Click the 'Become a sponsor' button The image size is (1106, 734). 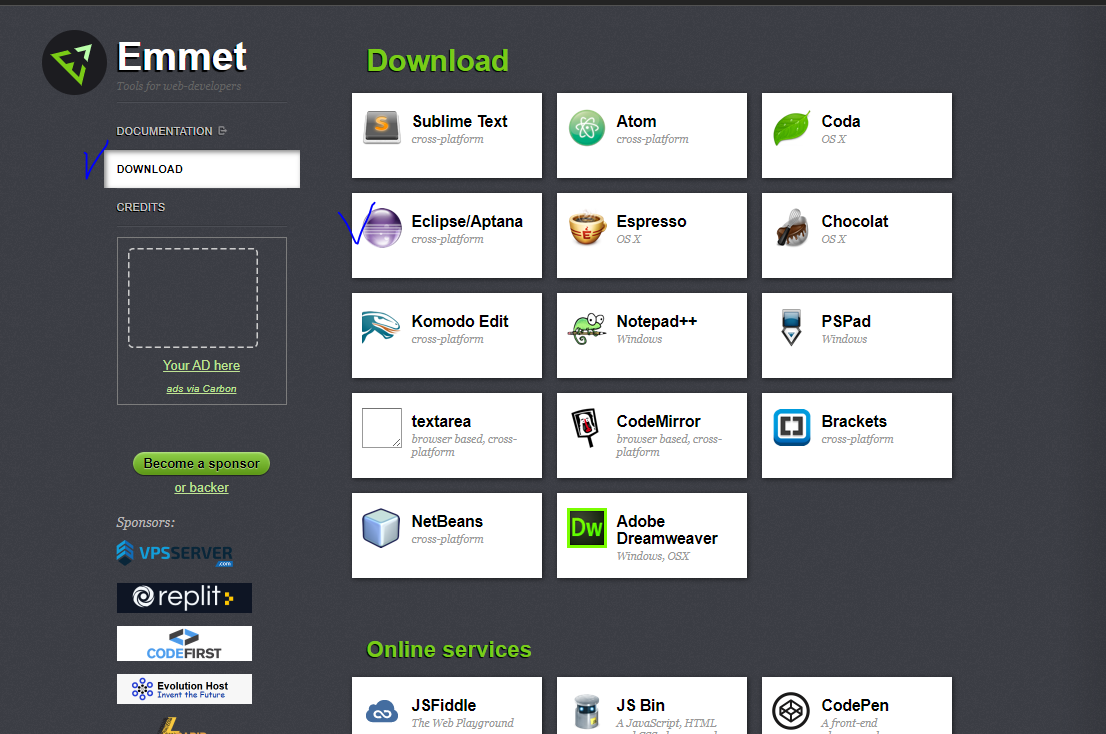click(201, 463)
